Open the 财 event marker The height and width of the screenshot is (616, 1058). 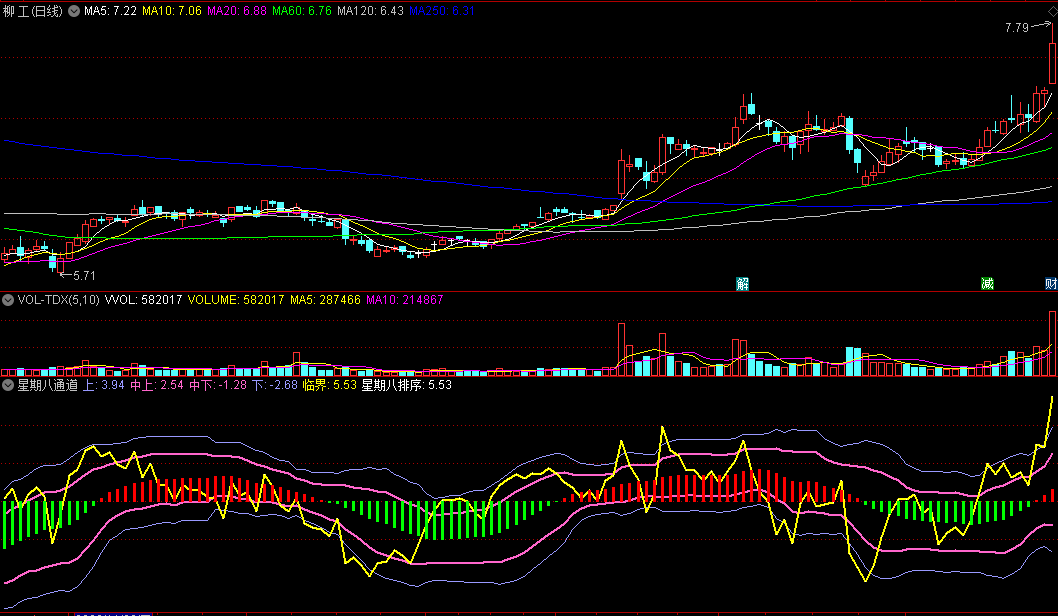[x=1051, y=283]
